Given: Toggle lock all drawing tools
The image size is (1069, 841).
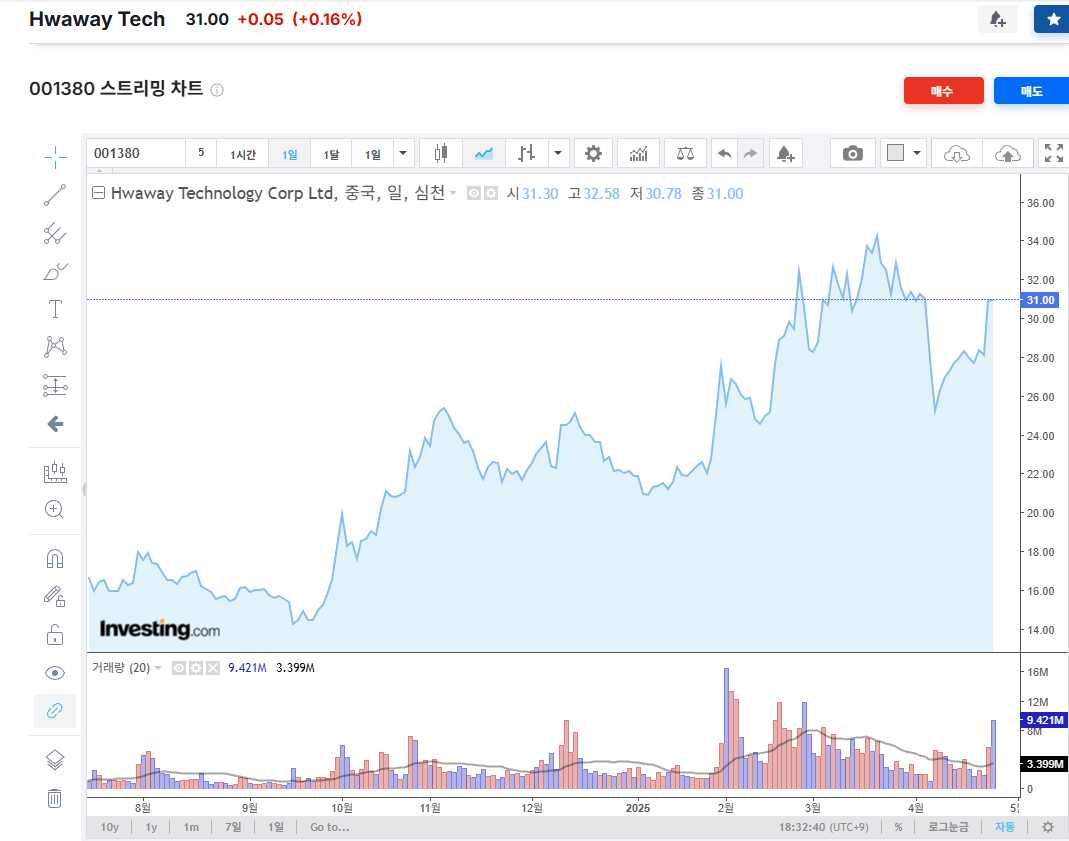Looking at the screenshot, I should pyautogui.click(x=55, y=634).
